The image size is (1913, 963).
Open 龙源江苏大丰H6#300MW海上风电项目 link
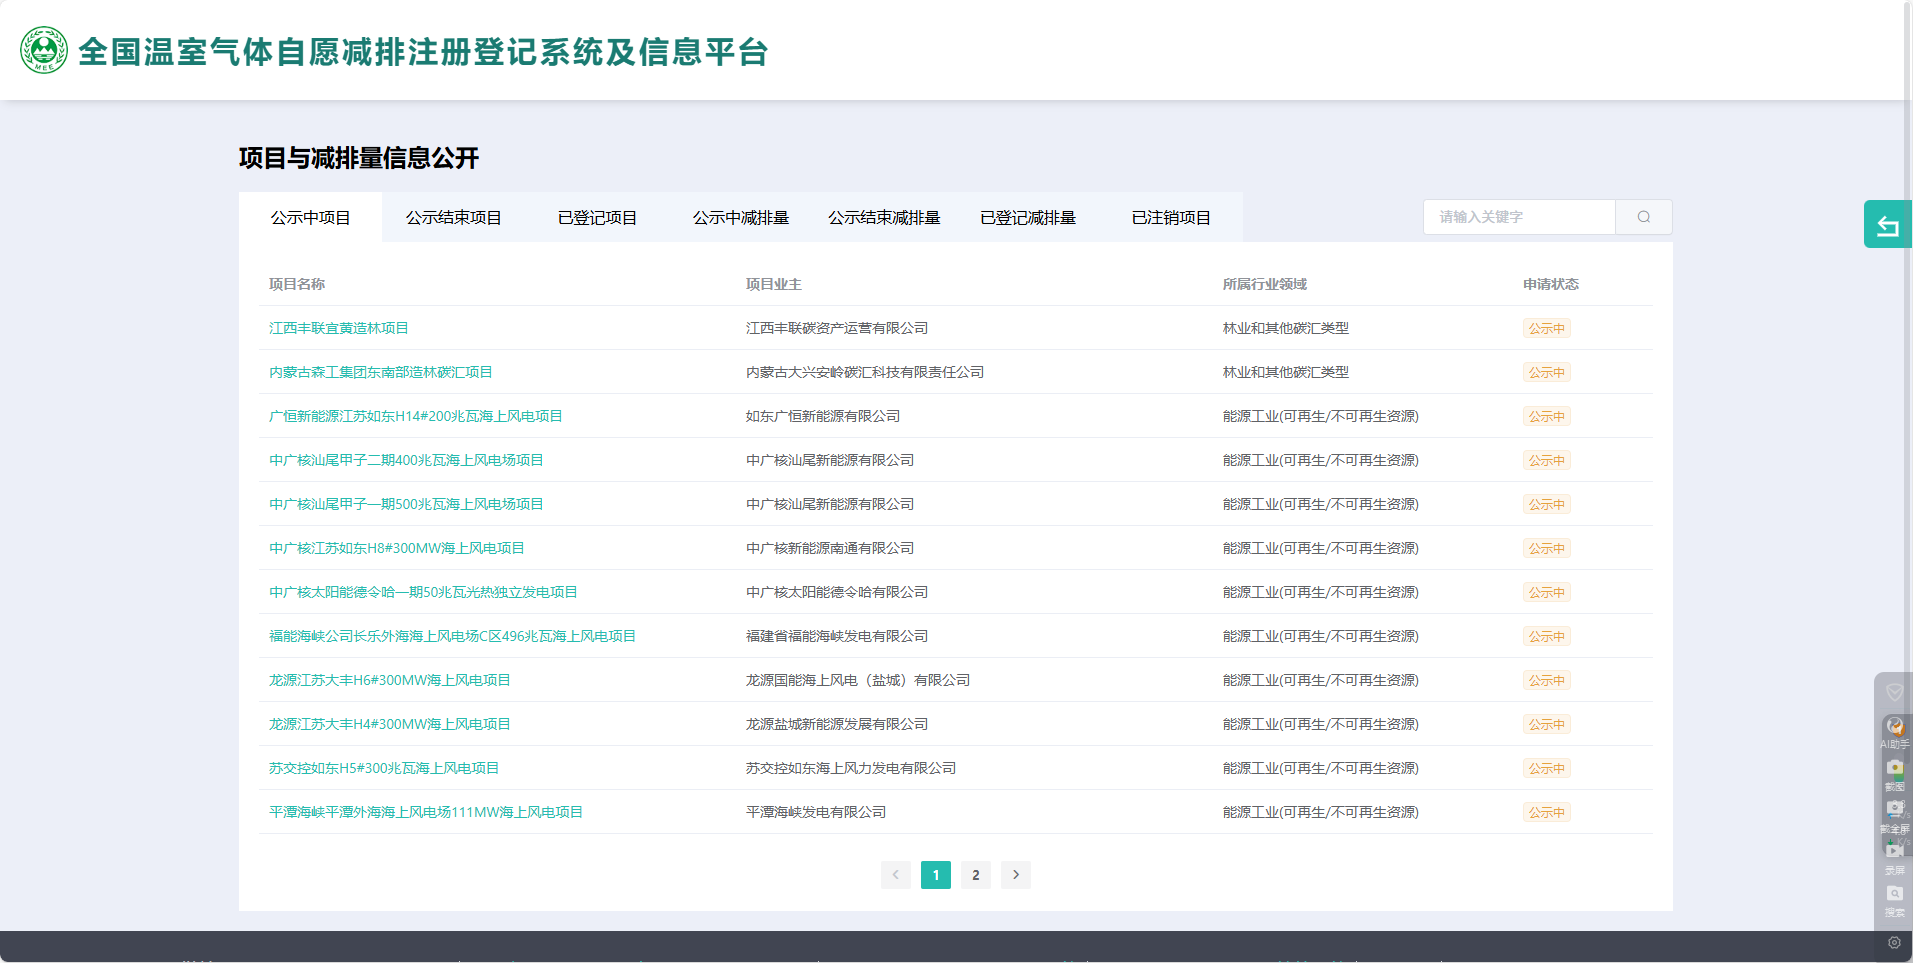(x=389, y=680)
